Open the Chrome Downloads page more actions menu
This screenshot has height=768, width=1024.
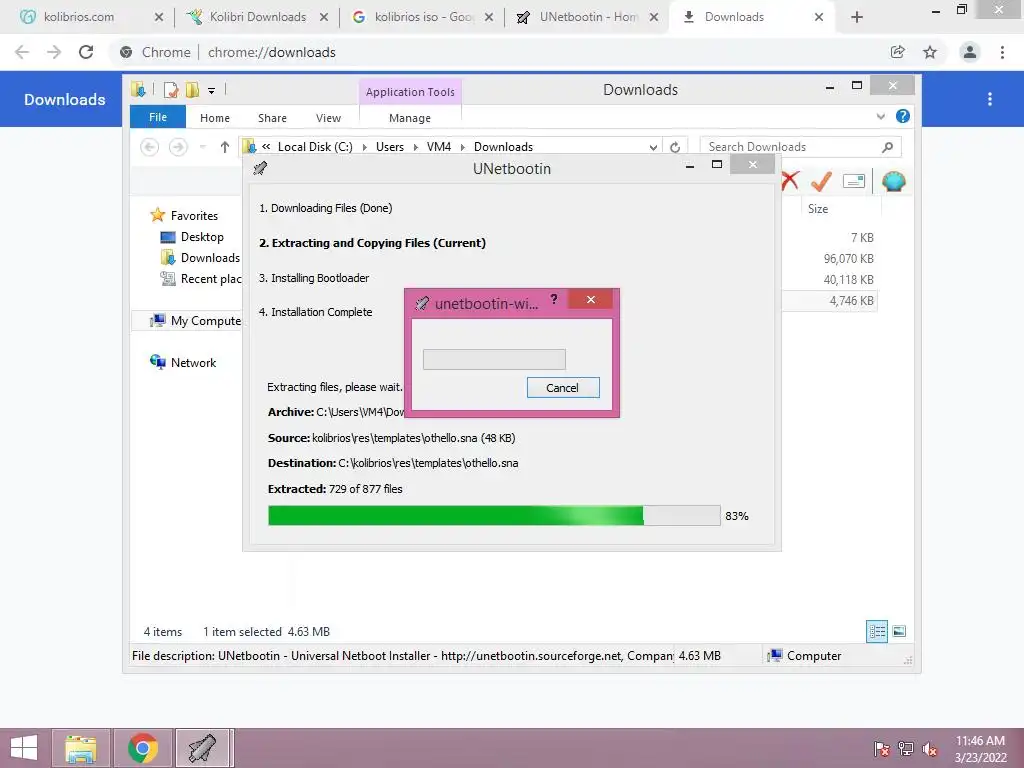pos(990,99)
